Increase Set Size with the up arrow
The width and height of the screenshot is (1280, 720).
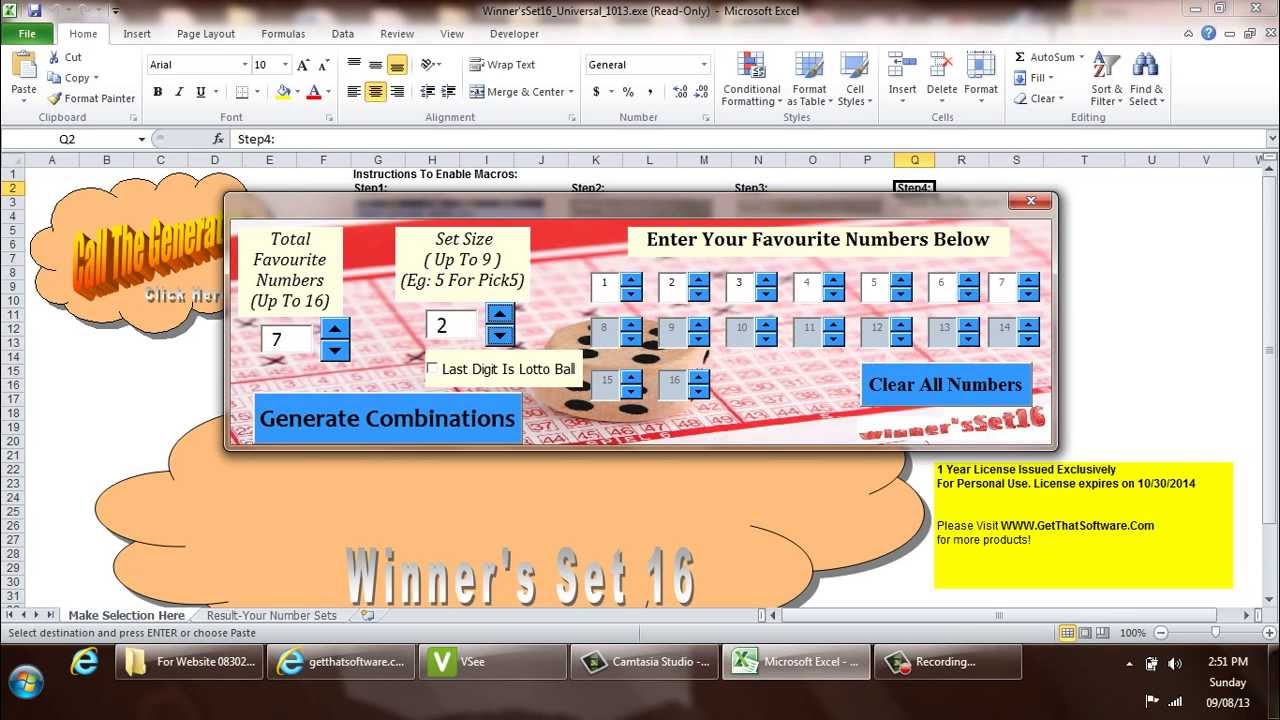500,313
